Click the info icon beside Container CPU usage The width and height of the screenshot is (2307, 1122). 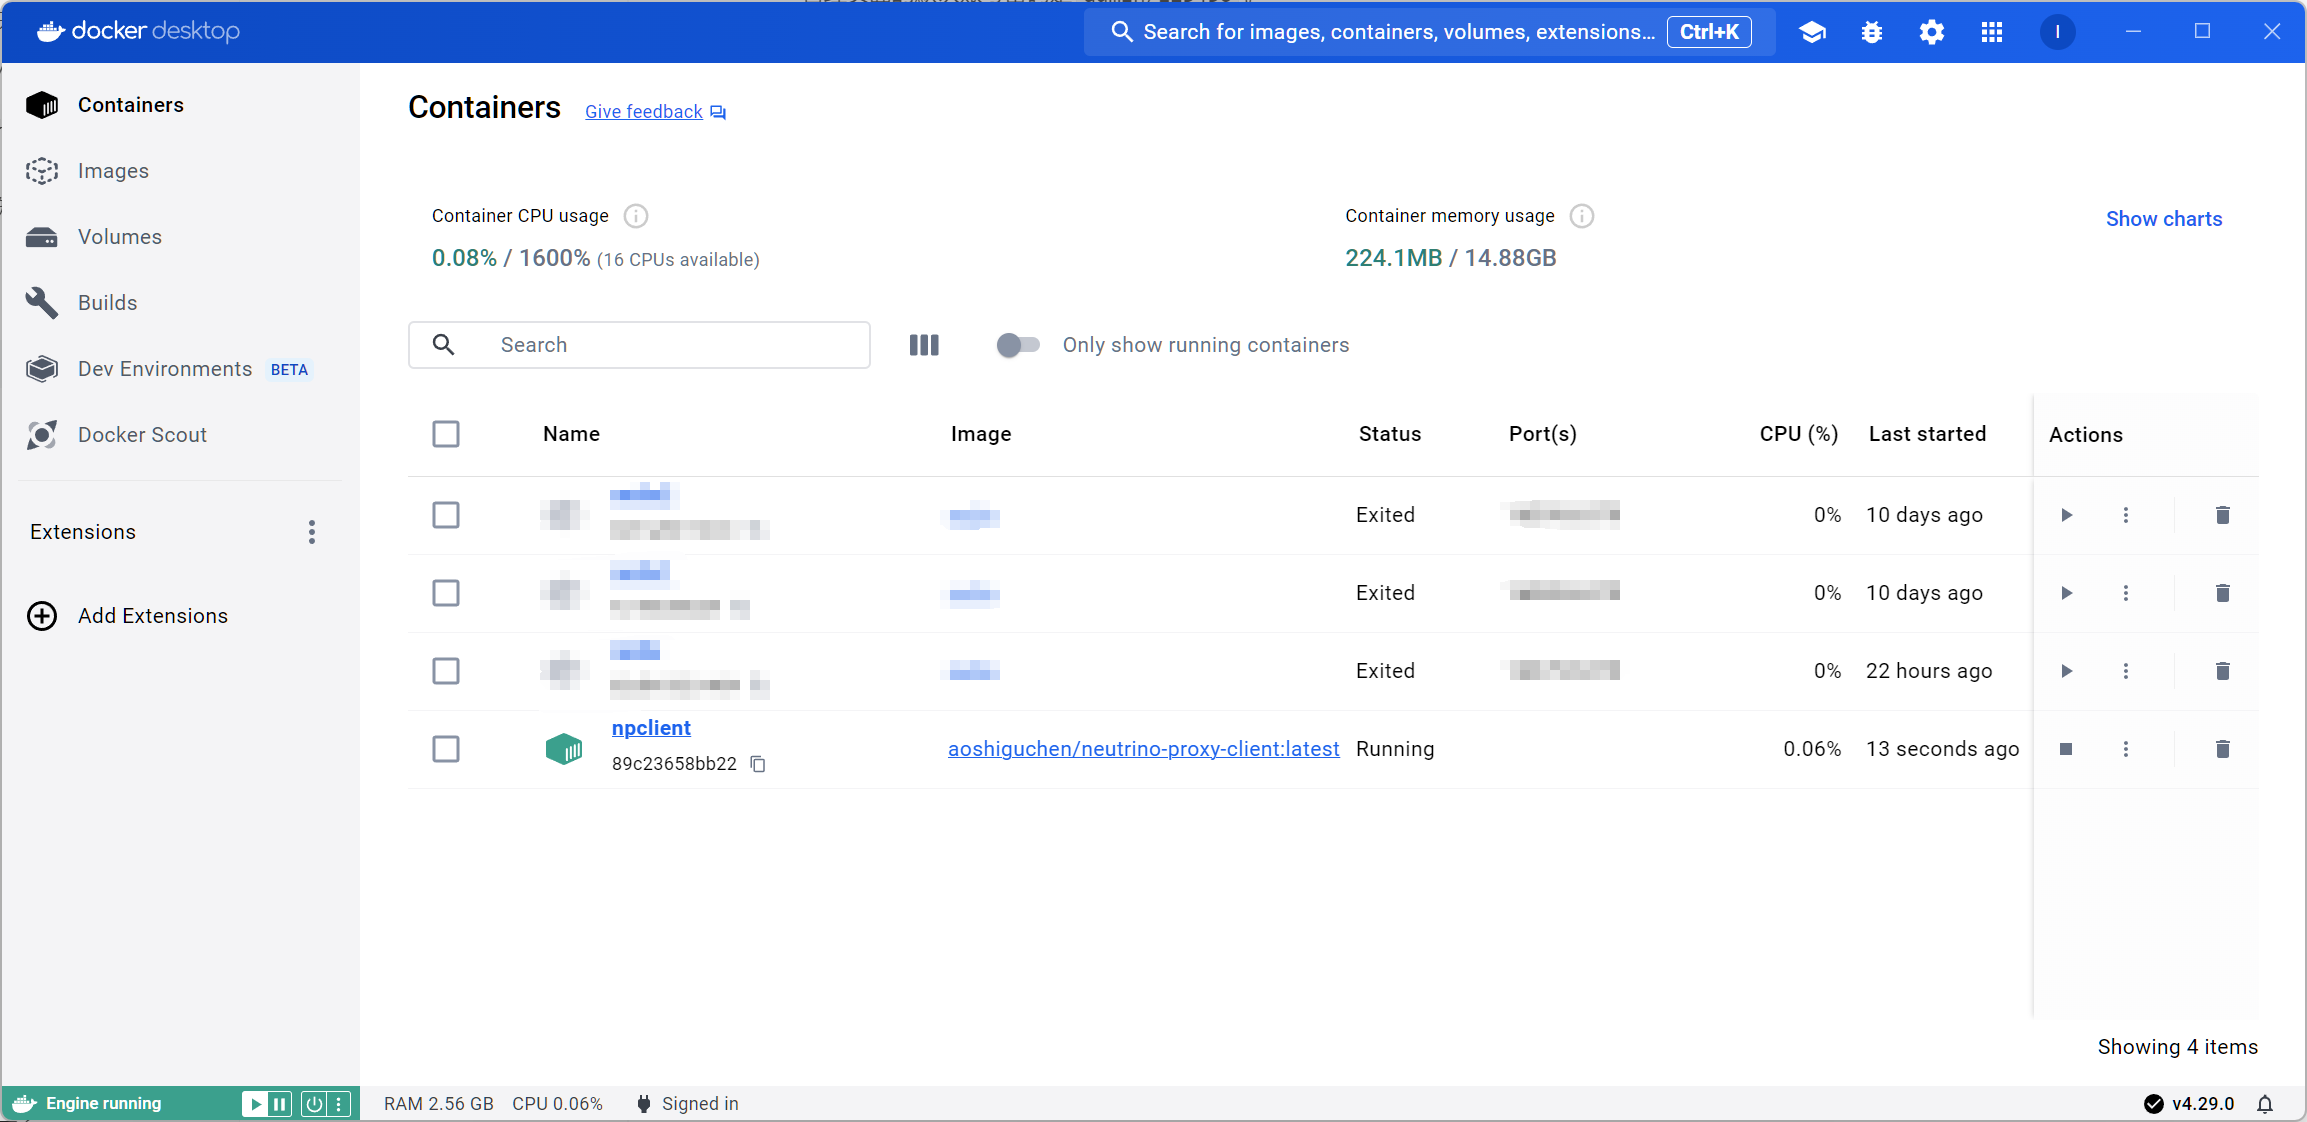point(636,216)
